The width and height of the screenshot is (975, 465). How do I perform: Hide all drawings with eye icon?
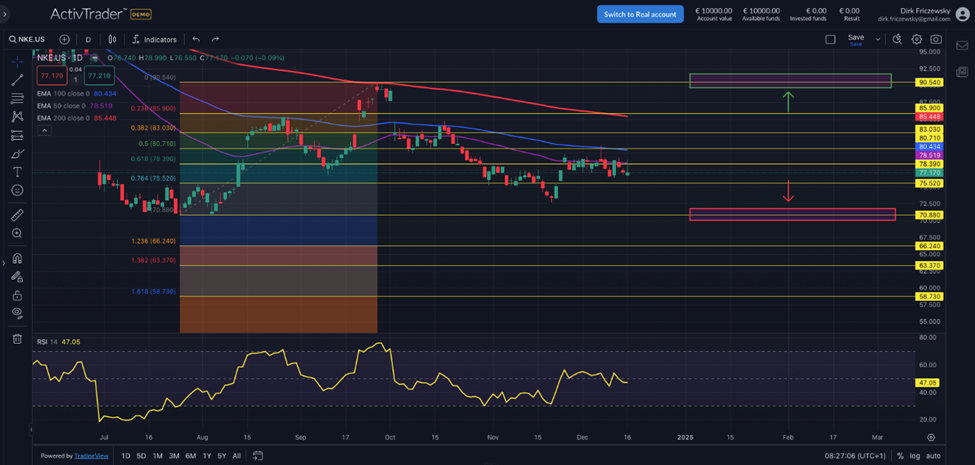click(17, 313)
